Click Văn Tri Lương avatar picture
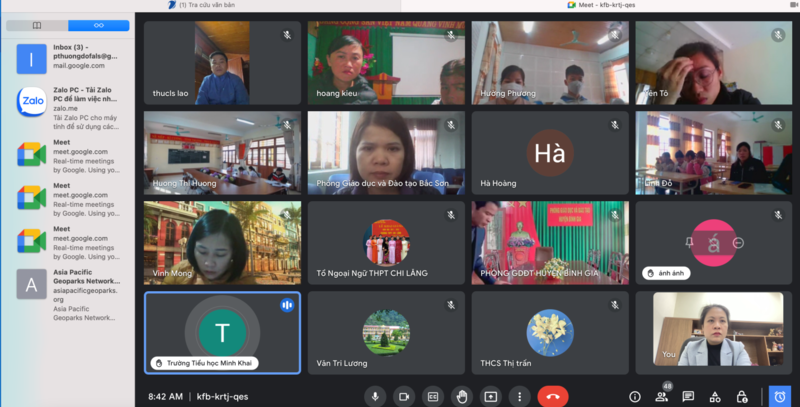This screenshot has height=407, width=800. coord(386,333)
